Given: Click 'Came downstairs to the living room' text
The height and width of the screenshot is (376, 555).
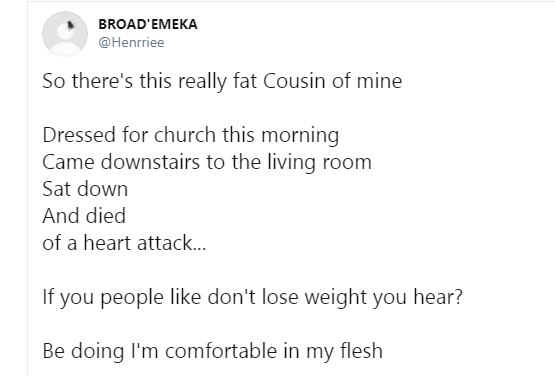Looking at the screenshot, I should click(x=207, y=162).
